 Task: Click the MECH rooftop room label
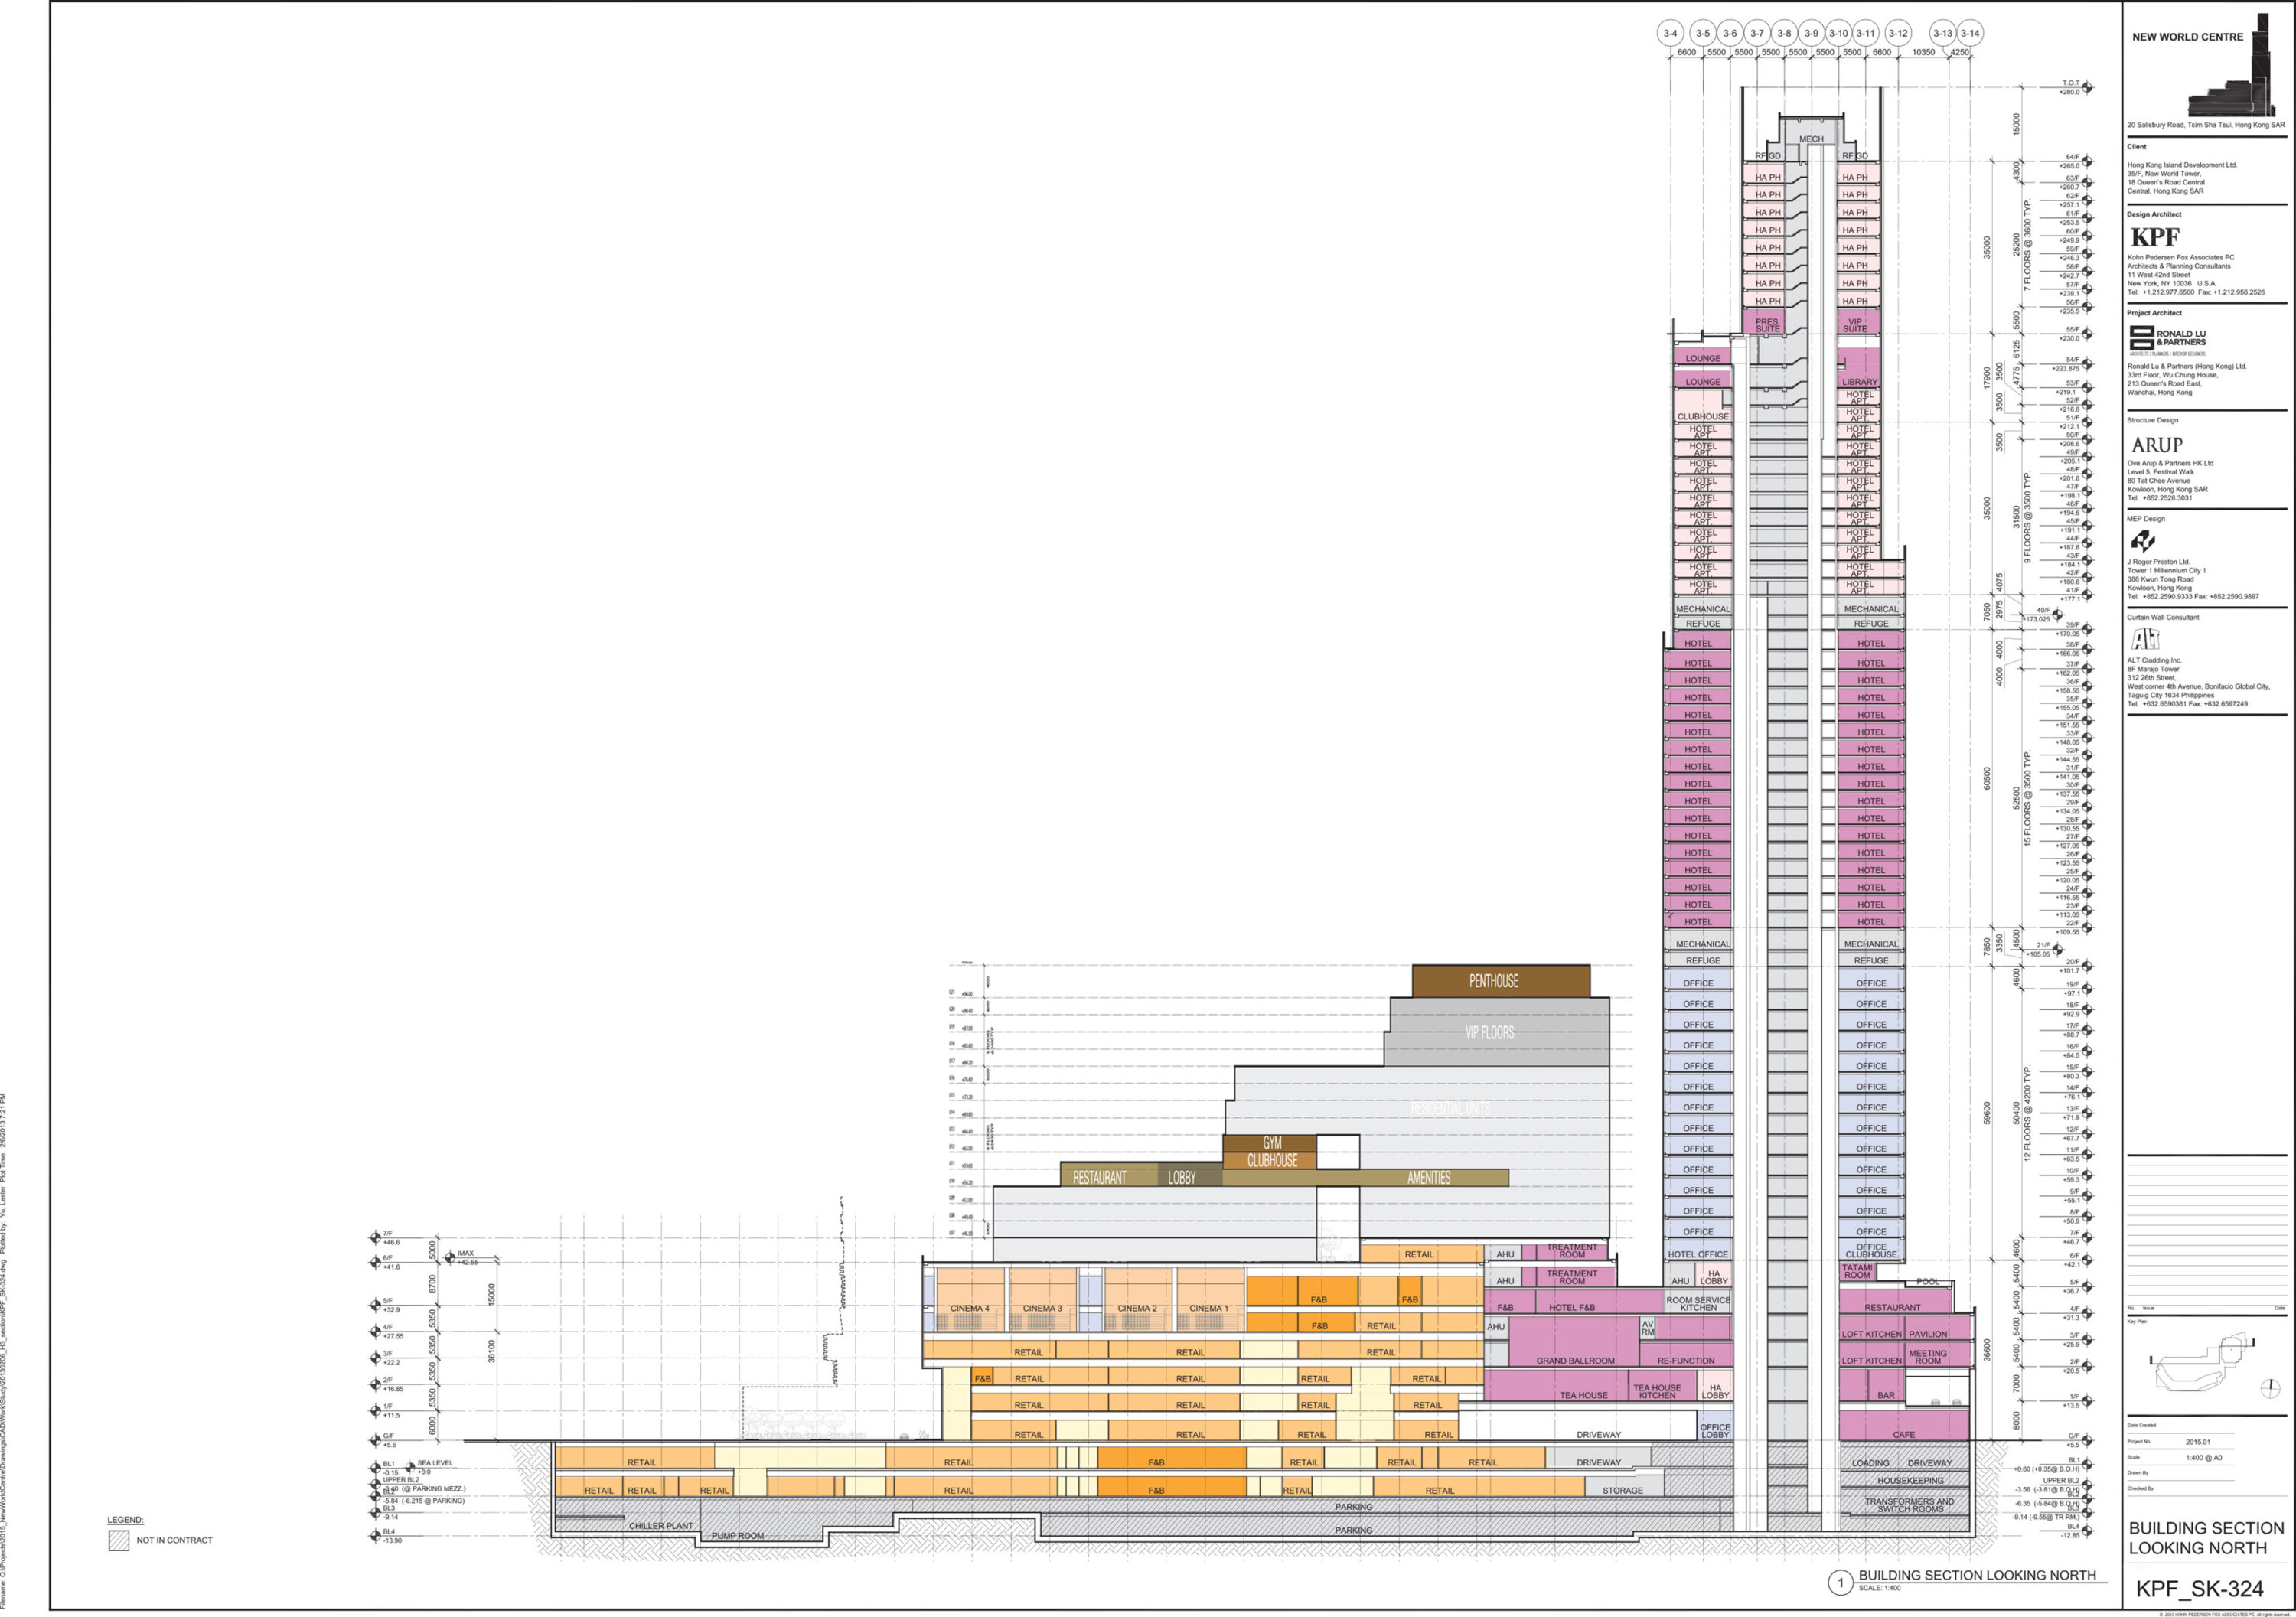(x=1811, y=139)
